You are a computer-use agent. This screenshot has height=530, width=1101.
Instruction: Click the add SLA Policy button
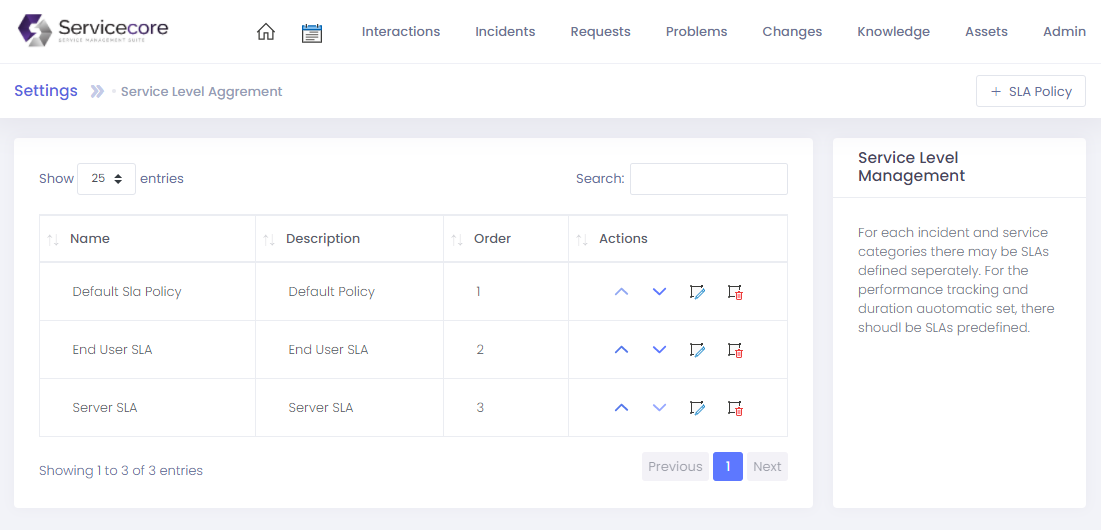pyautogui.click(x=1030, y=91)
